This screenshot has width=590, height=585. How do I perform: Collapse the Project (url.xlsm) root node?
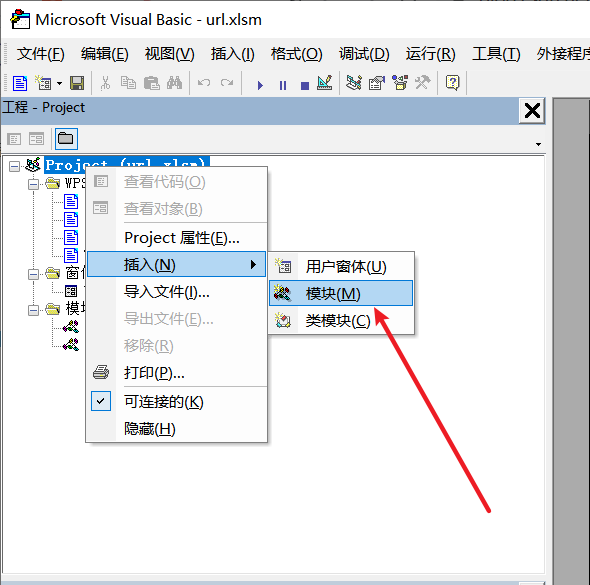(x=14, y=166)
